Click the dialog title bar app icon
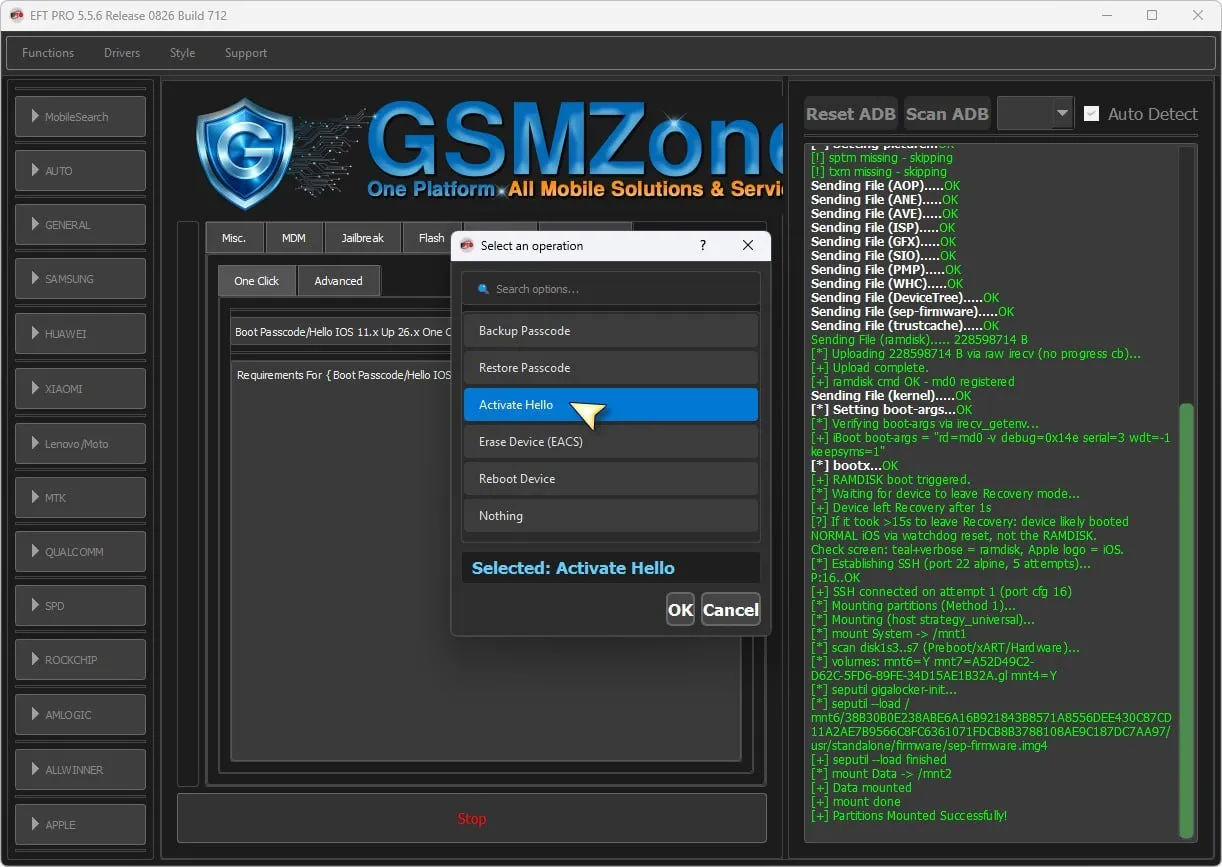1222x867 pixels. 467,246
